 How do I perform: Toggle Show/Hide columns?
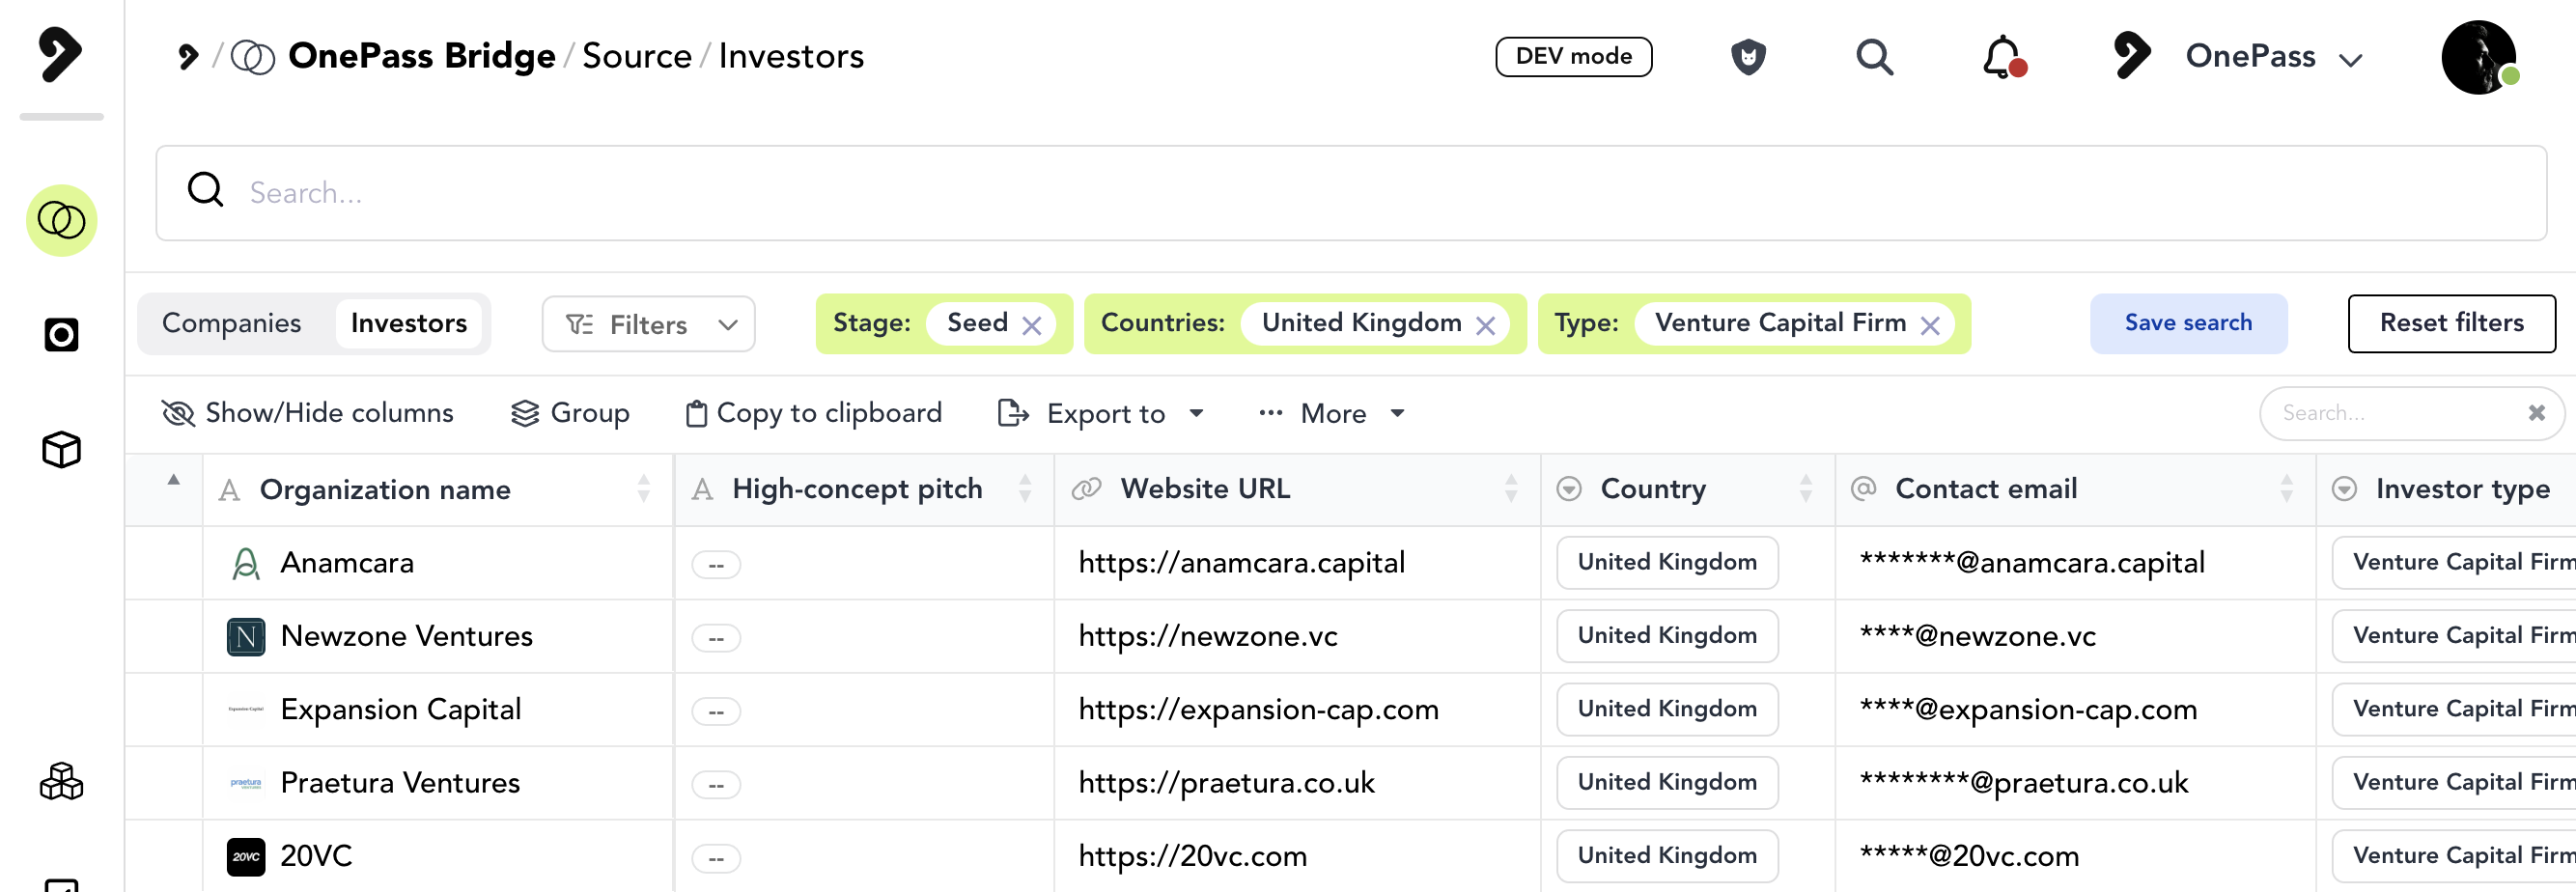pos(307,413)
